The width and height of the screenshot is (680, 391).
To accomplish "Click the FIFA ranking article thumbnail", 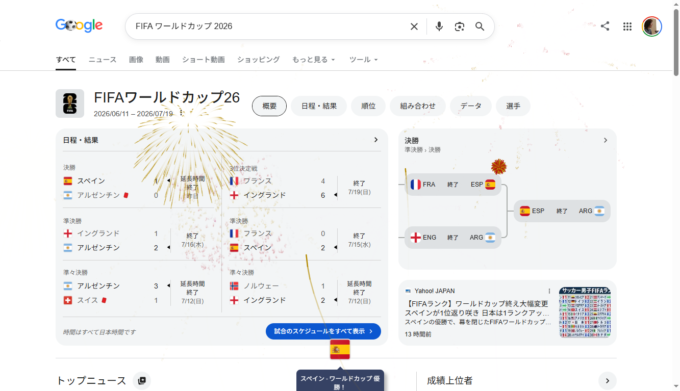I will (585, 312).
